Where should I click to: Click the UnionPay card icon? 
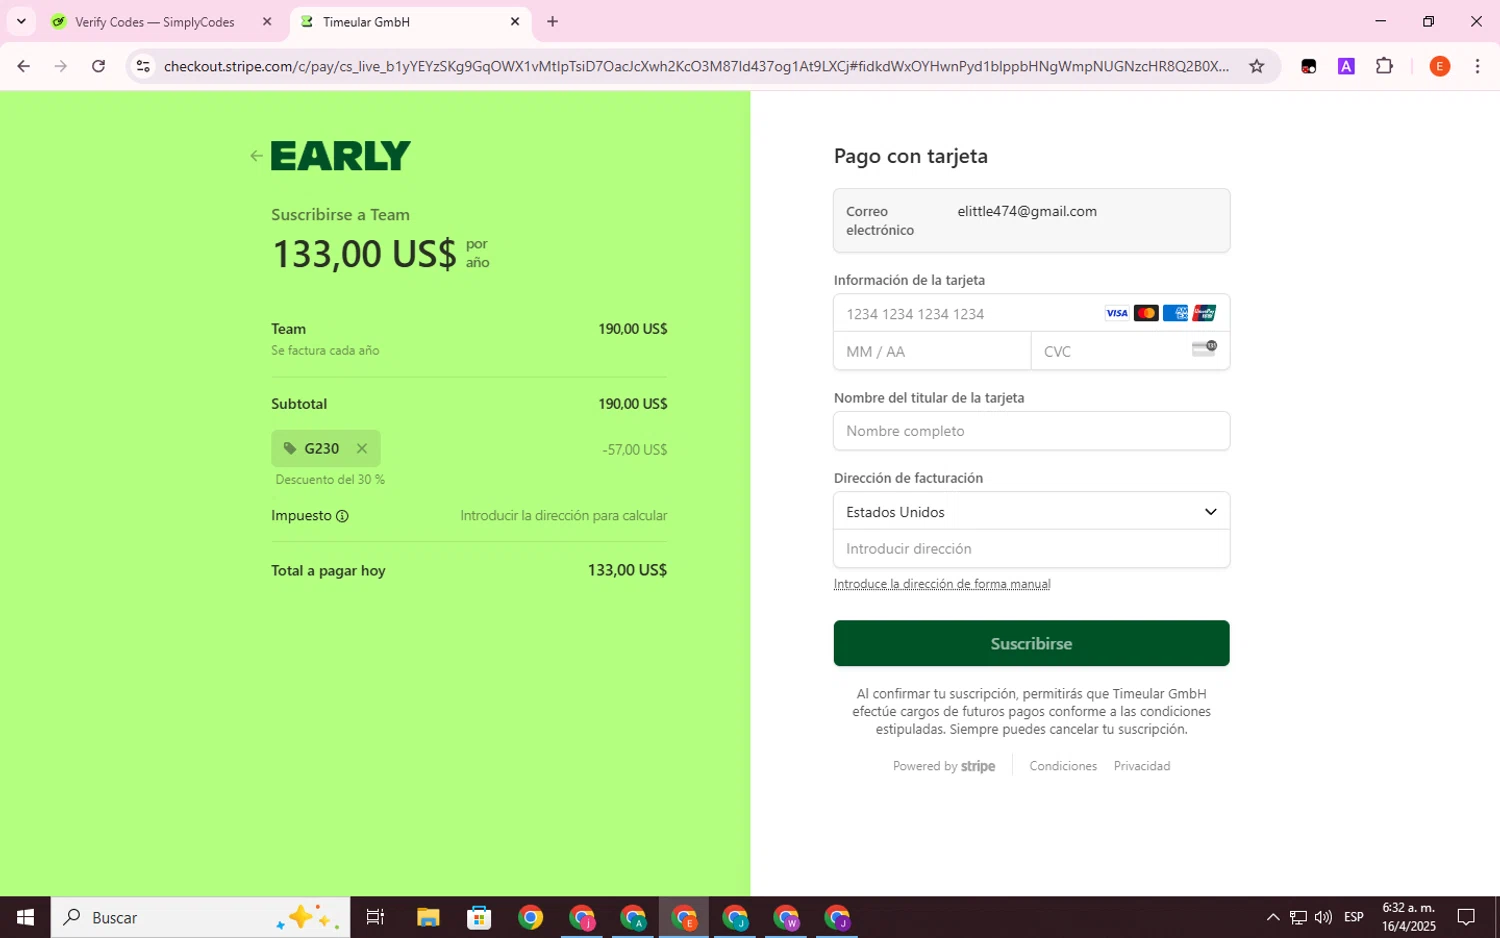tap(1204, 314)
